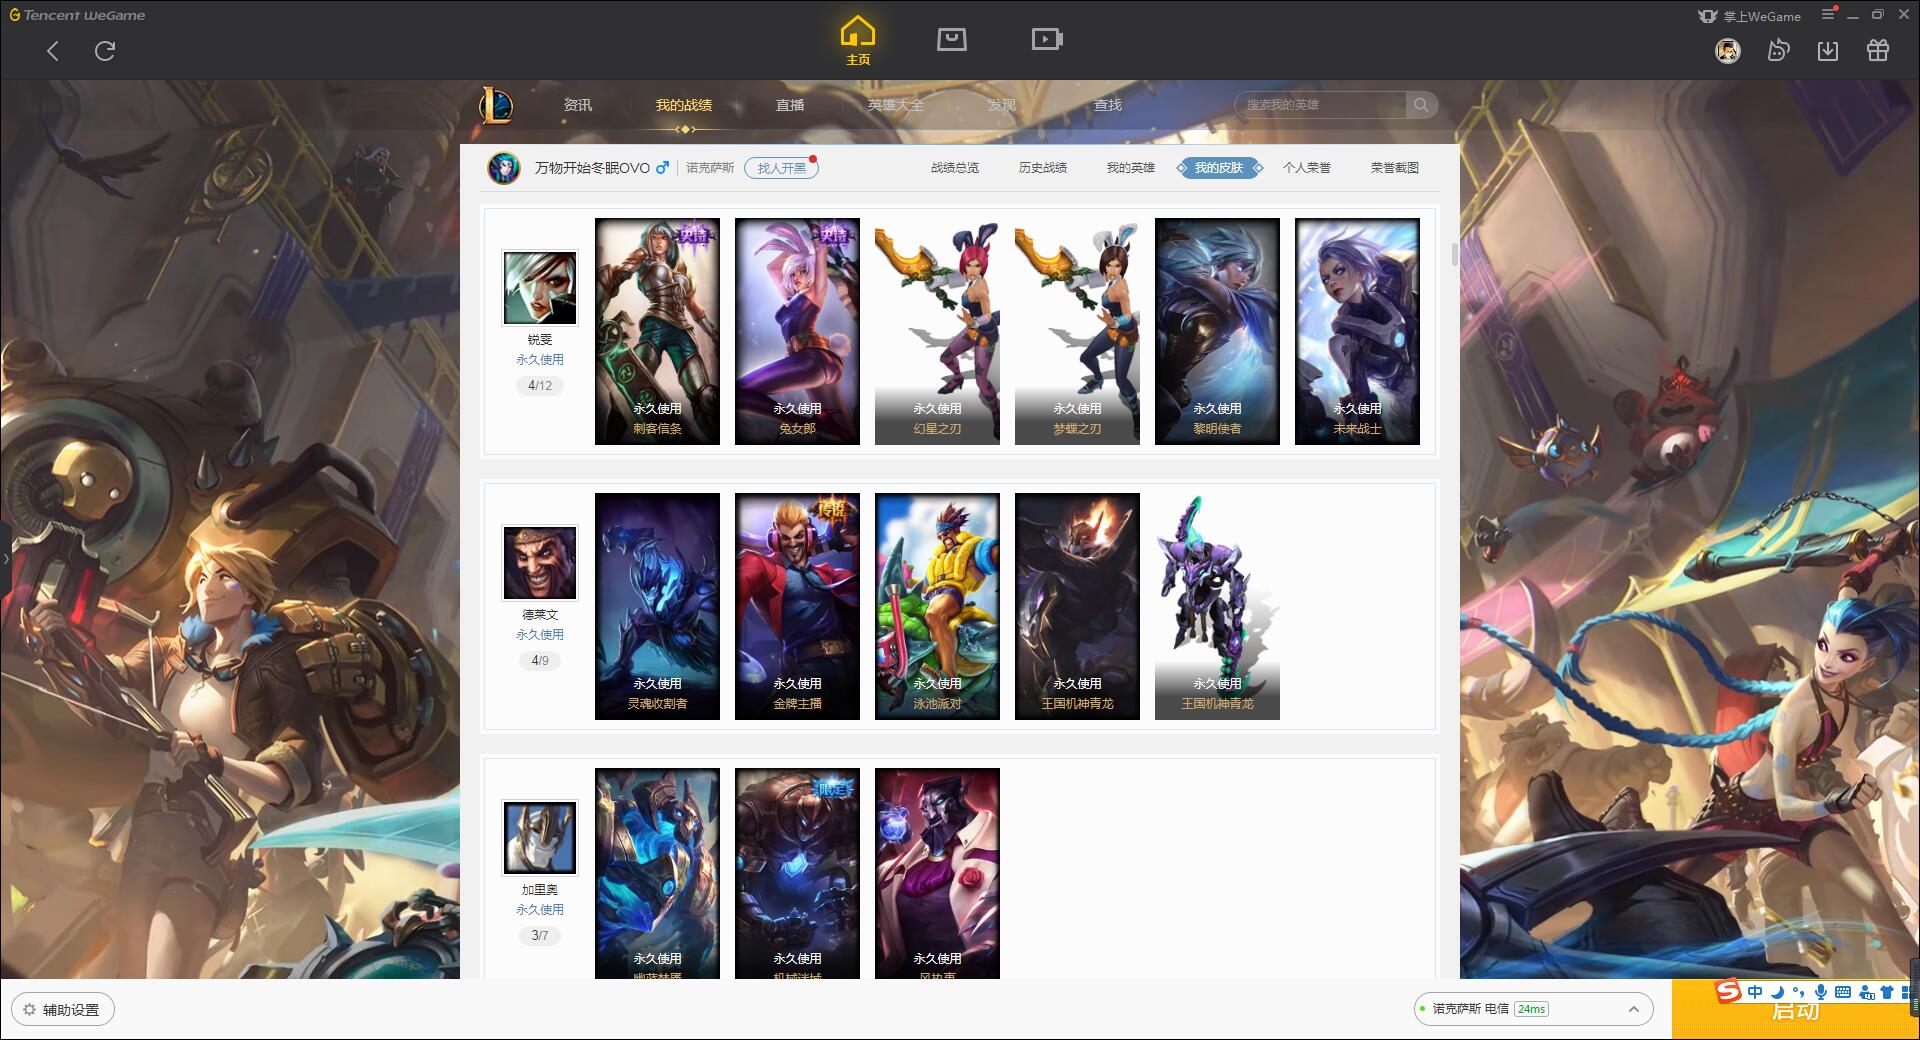Open the user avatar in top bar

1728,51
